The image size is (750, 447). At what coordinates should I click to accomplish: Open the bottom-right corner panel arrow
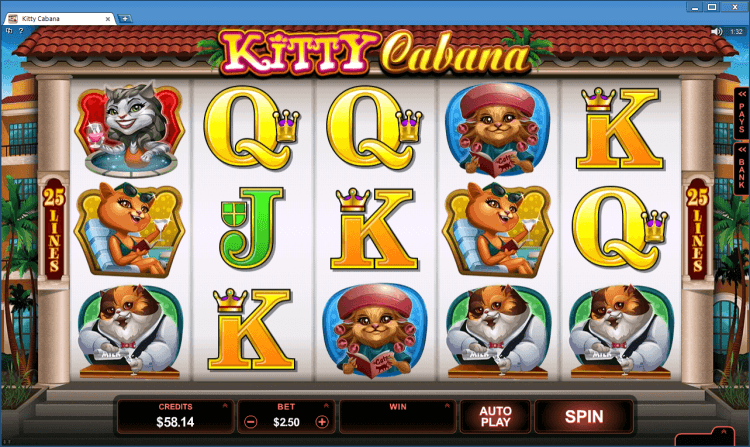pyautogui.click(x=724, y=432)
